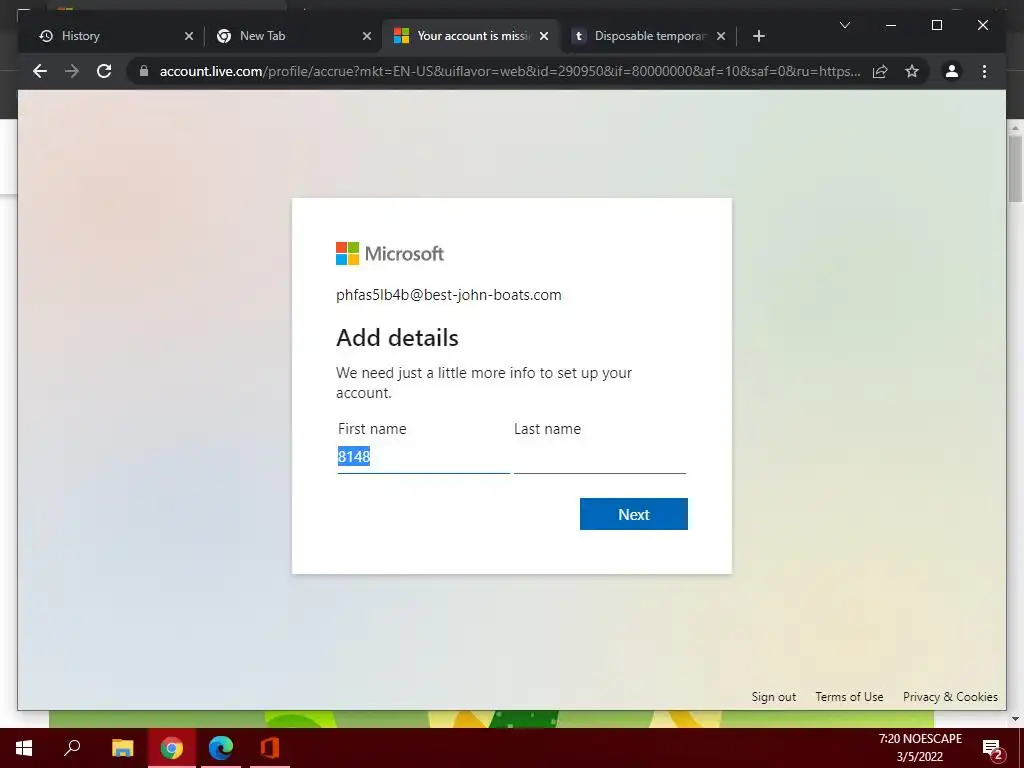Screen dimensions: 1024x768
Task: Open Microsoft Office from the taskbar
Action: [x=270, y=748]
